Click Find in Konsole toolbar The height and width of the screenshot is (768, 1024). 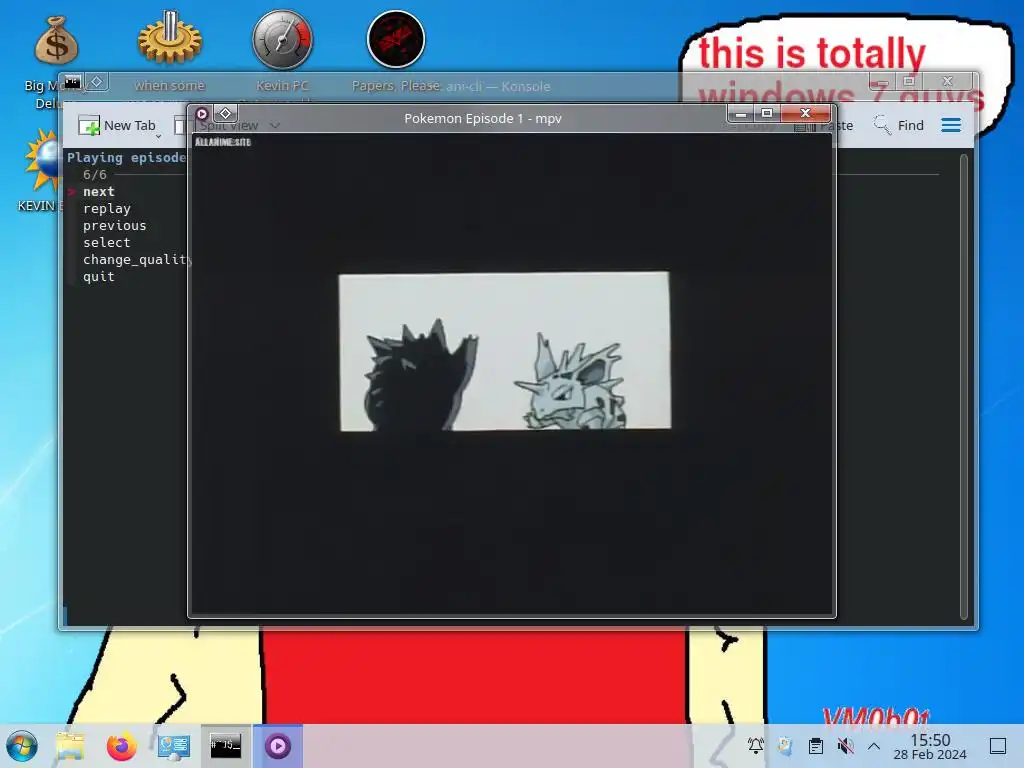(x=899, y=125)
